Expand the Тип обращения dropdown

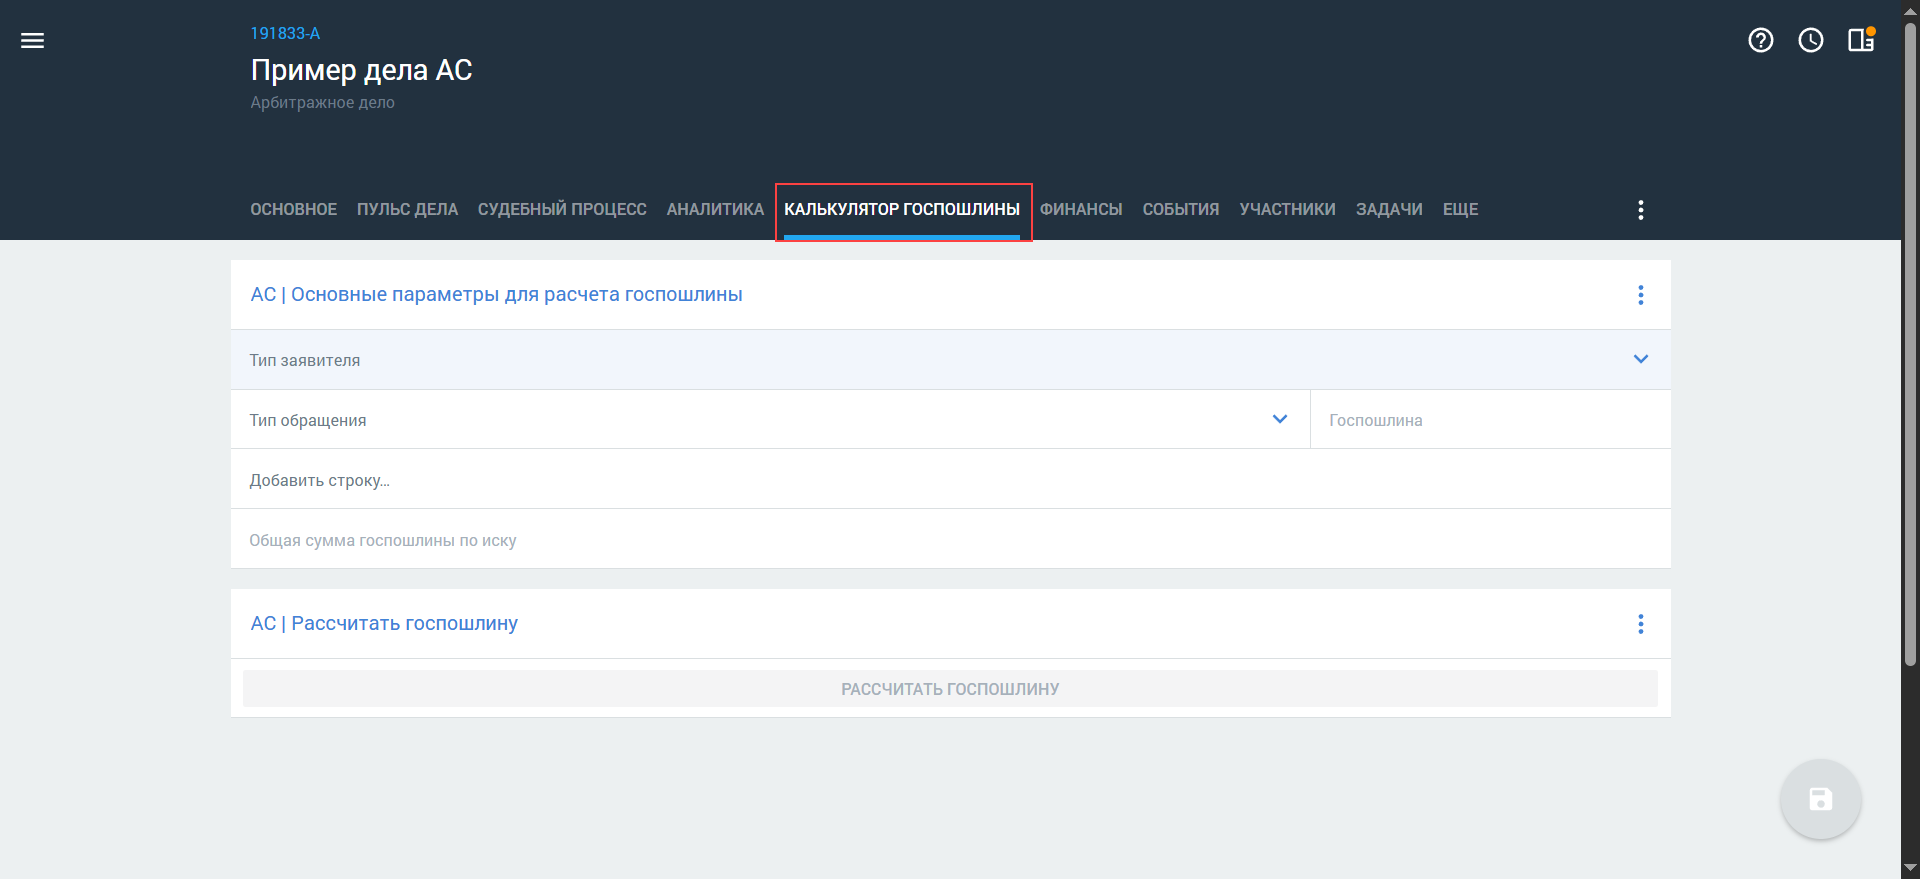point(1279,419)
